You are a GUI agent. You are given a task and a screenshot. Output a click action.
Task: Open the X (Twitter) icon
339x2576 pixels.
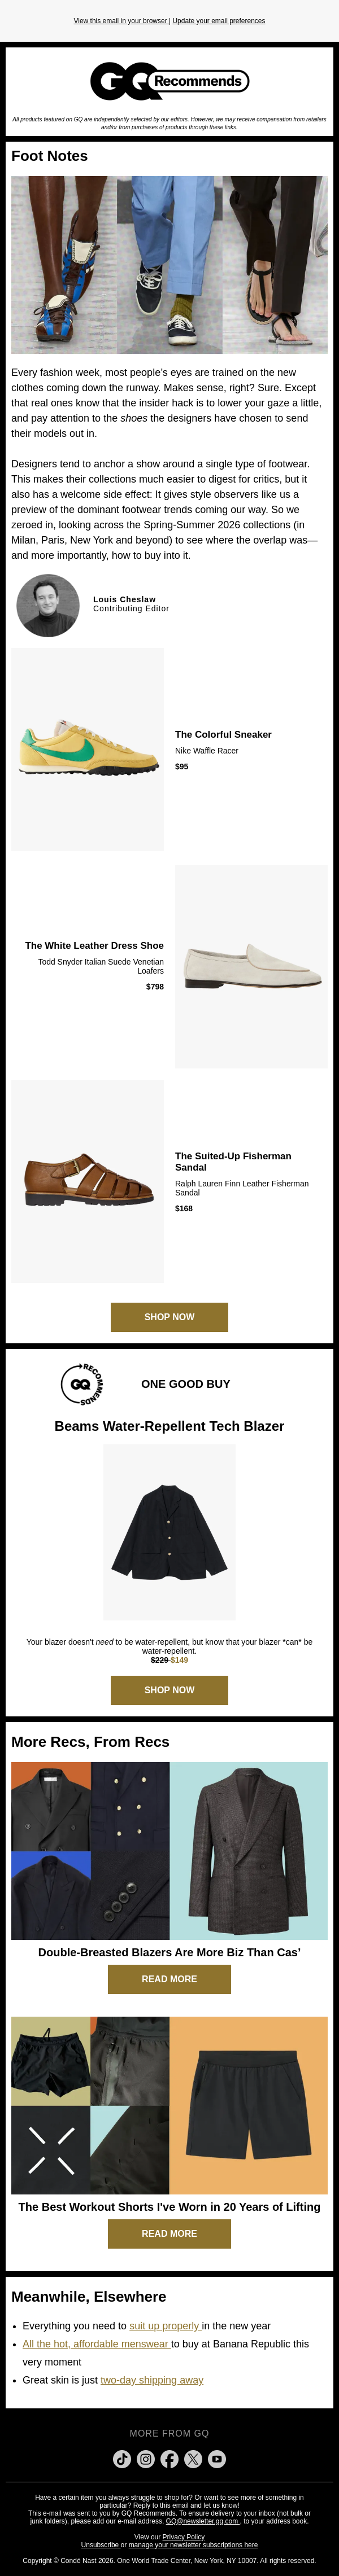(x=193, y=2458)
